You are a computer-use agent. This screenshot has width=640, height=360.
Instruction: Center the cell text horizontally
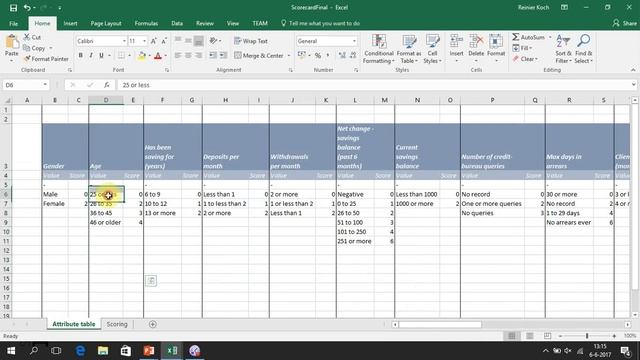(188, 55)
